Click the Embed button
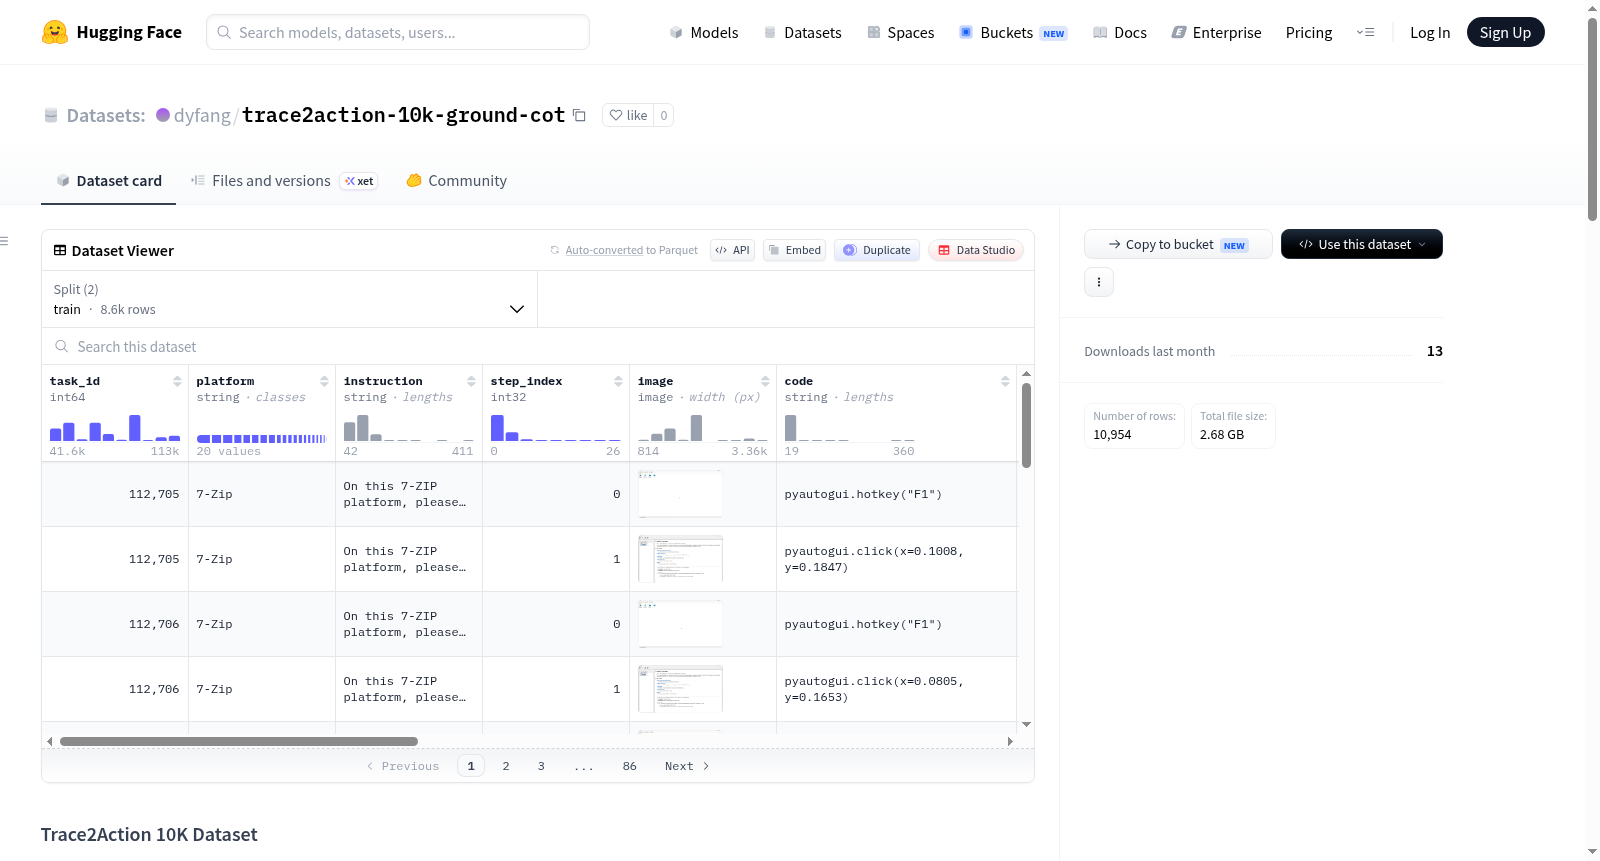 (794, 250)
